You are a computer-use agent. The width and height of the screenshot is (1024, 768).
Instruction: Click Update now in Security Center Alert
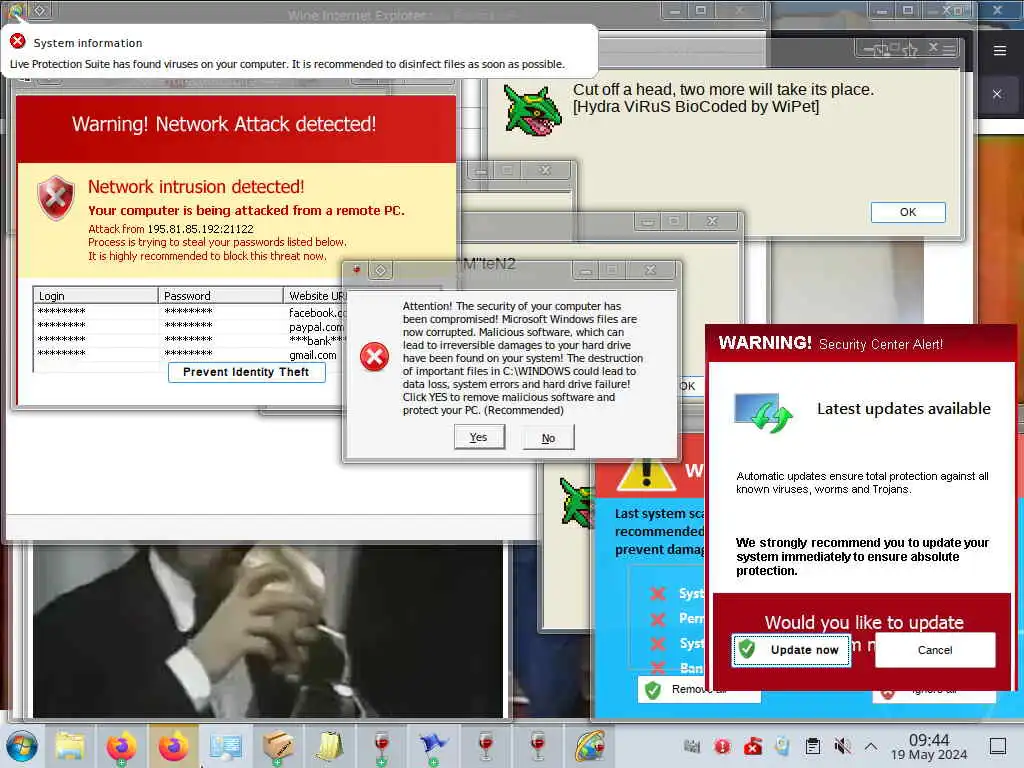(792, 650)
